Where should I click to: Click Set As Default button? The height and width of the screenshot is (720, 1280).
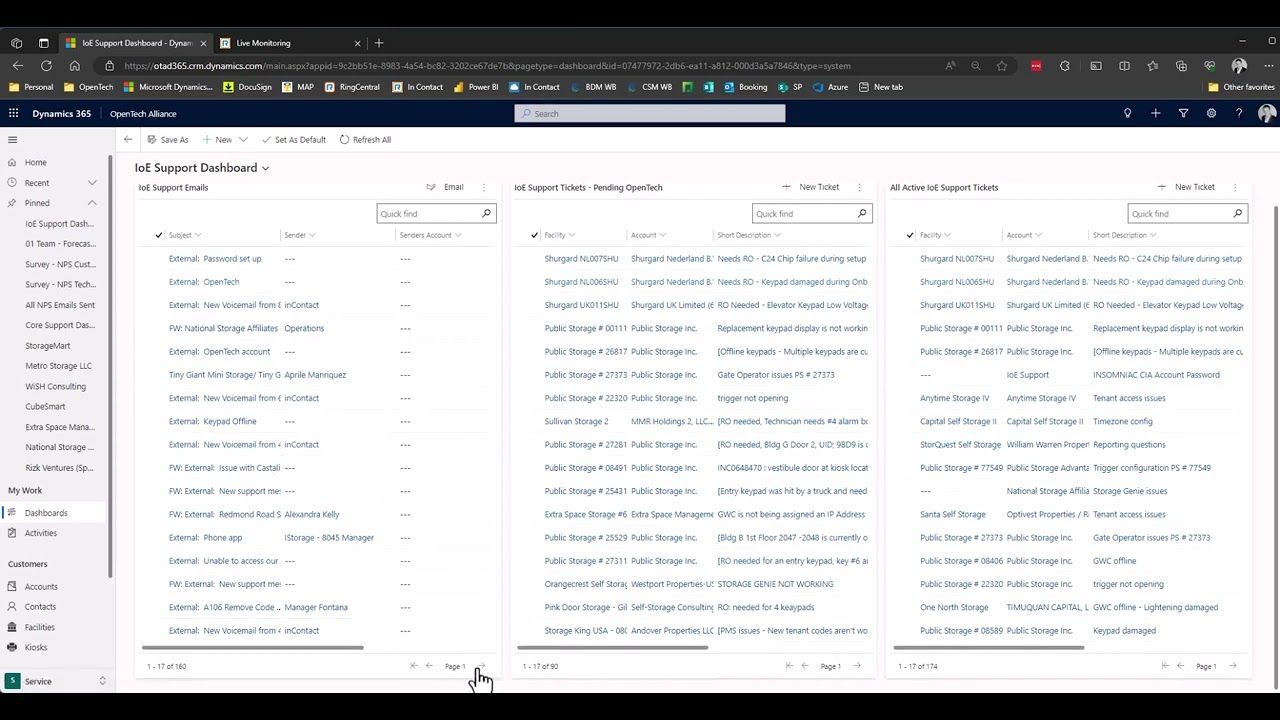[x=293, y=140]
